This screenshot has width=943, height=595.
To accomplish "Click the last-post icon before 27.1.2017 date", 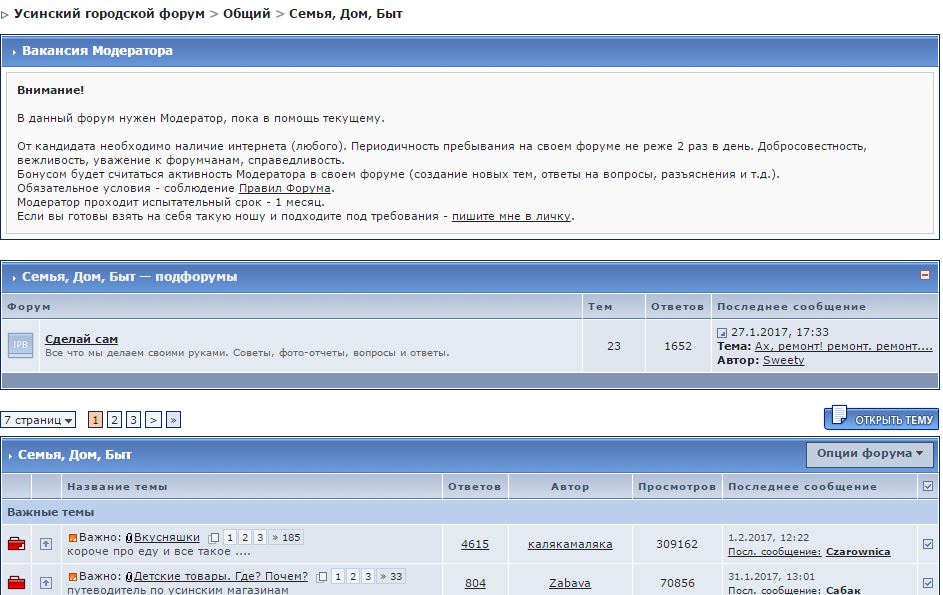I will click(722, 332).
